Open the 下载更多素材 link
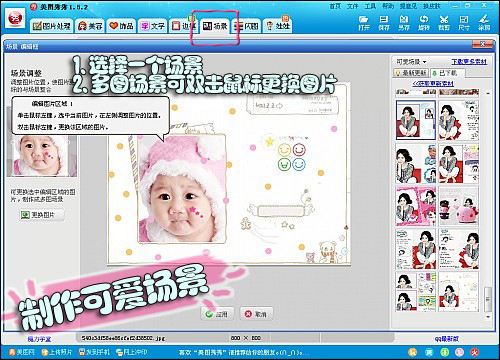The width and height of the screenshot is (500, 360). (469, 62)
